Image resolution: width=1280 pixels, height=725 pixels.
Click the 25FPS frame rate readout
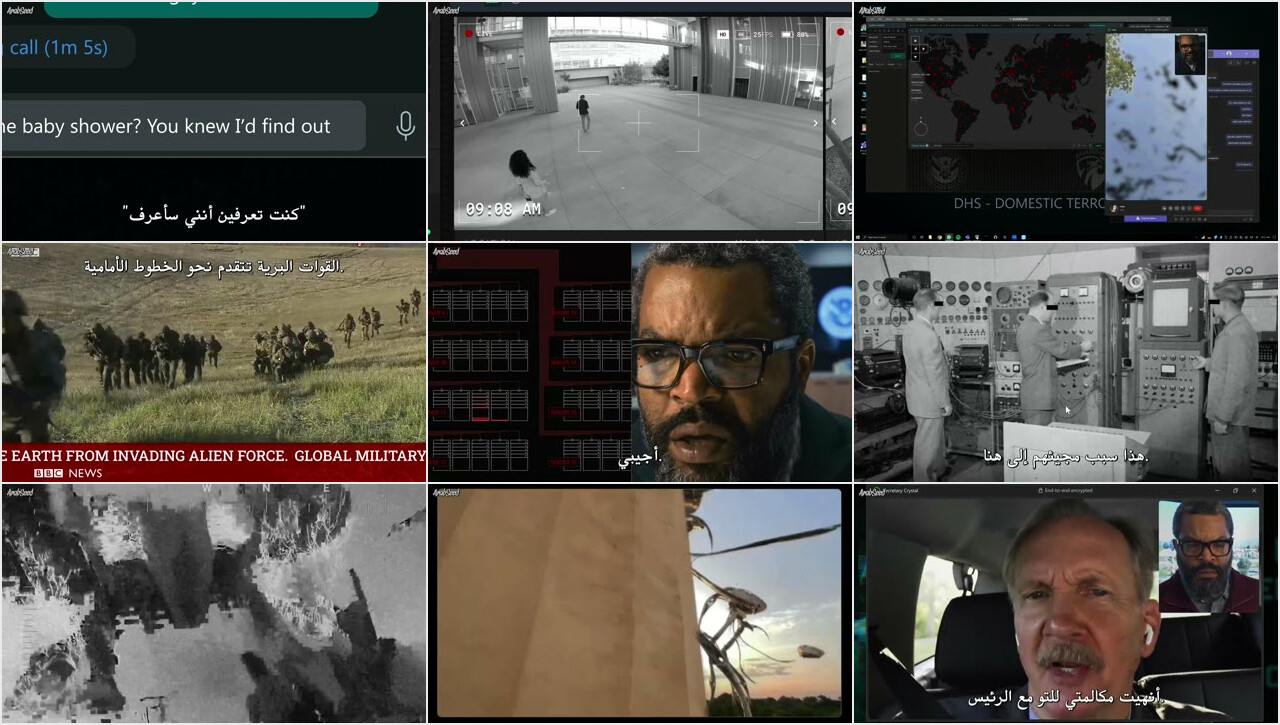click(x=763, y=34)
